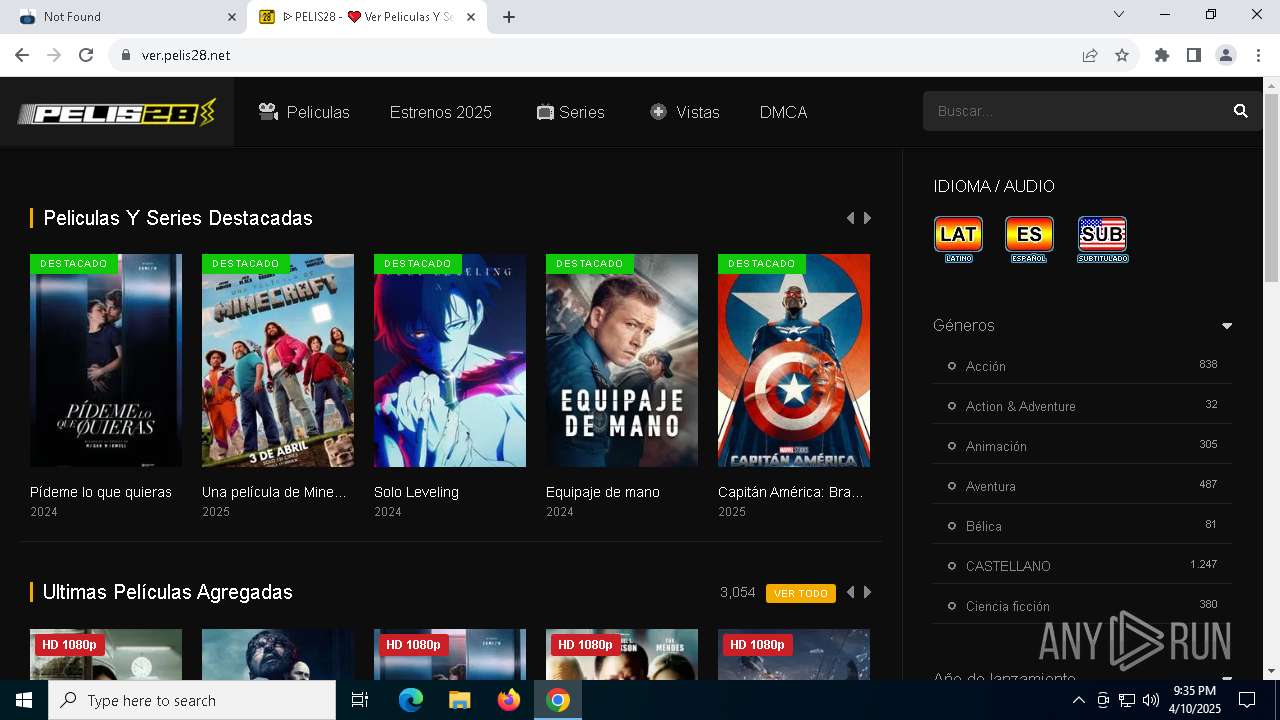The image size is (1280, 720).
Task: Open a new browser tab
Action: (508, 17)
